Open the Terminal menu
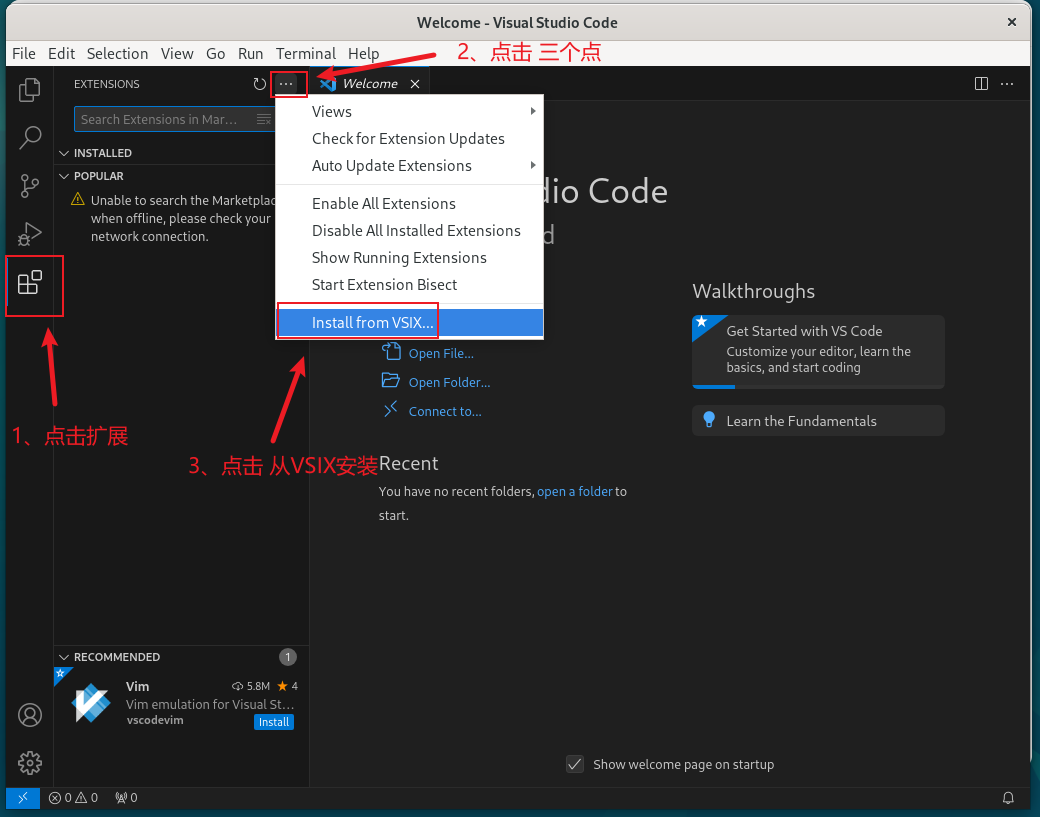This screenshot has width=1040, height=817. pyautogui.click(x=306, y=54)
